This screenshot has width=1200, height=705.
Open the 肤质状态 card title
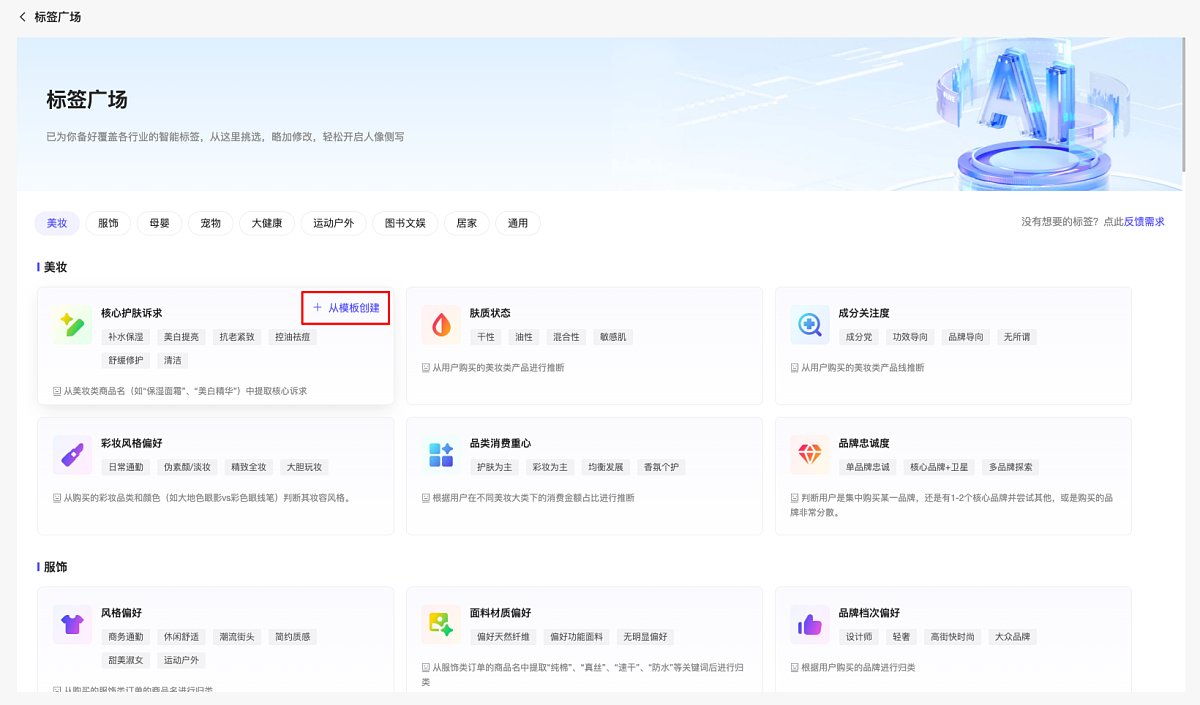click(490, 313)
